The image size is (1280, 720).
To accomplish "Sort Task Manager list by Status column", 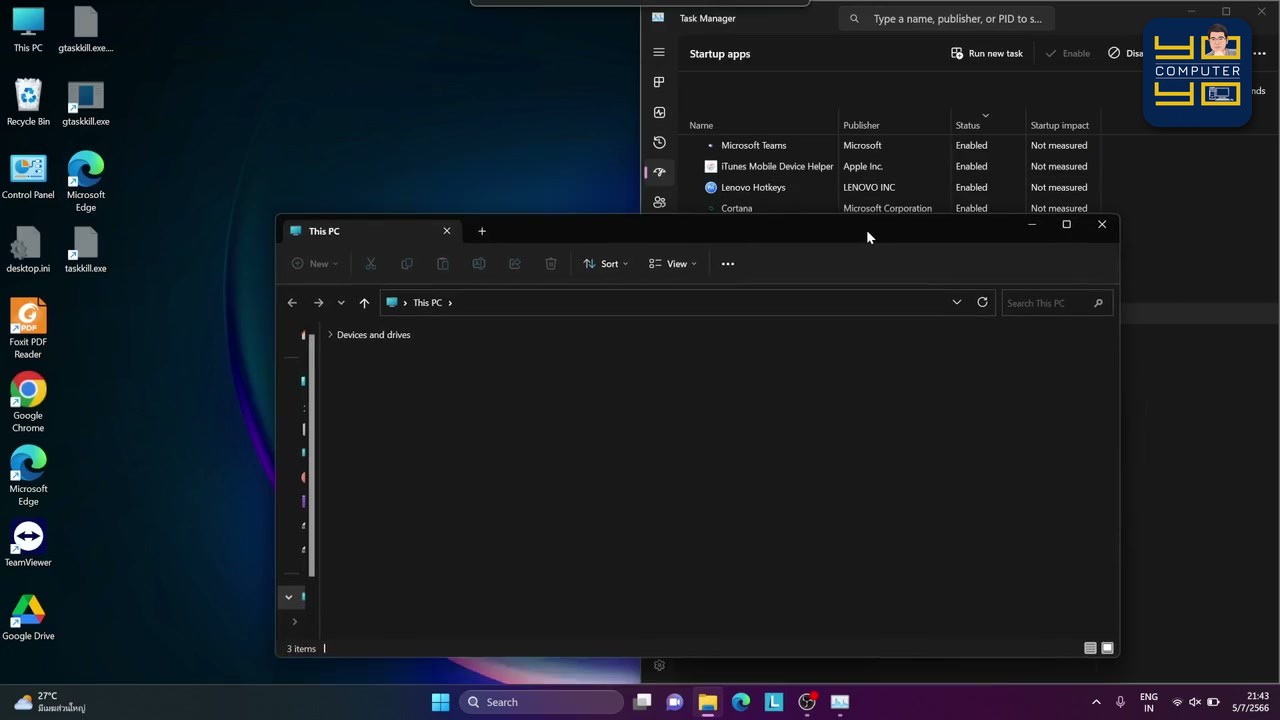I will coord(967,125).
